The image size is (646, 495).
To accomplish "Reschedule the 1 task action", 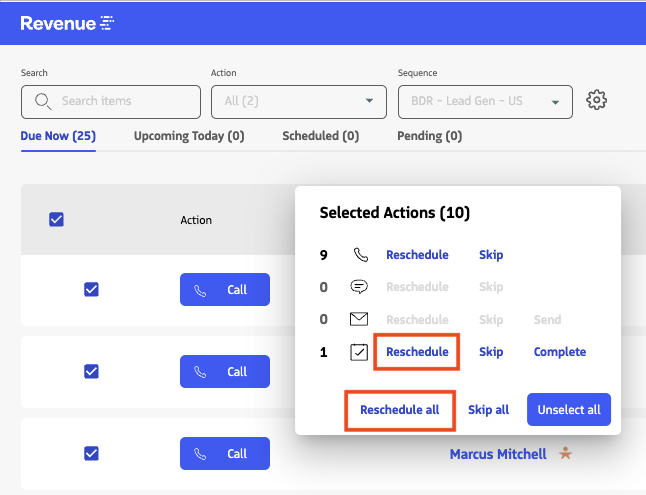I will point(417,352).
